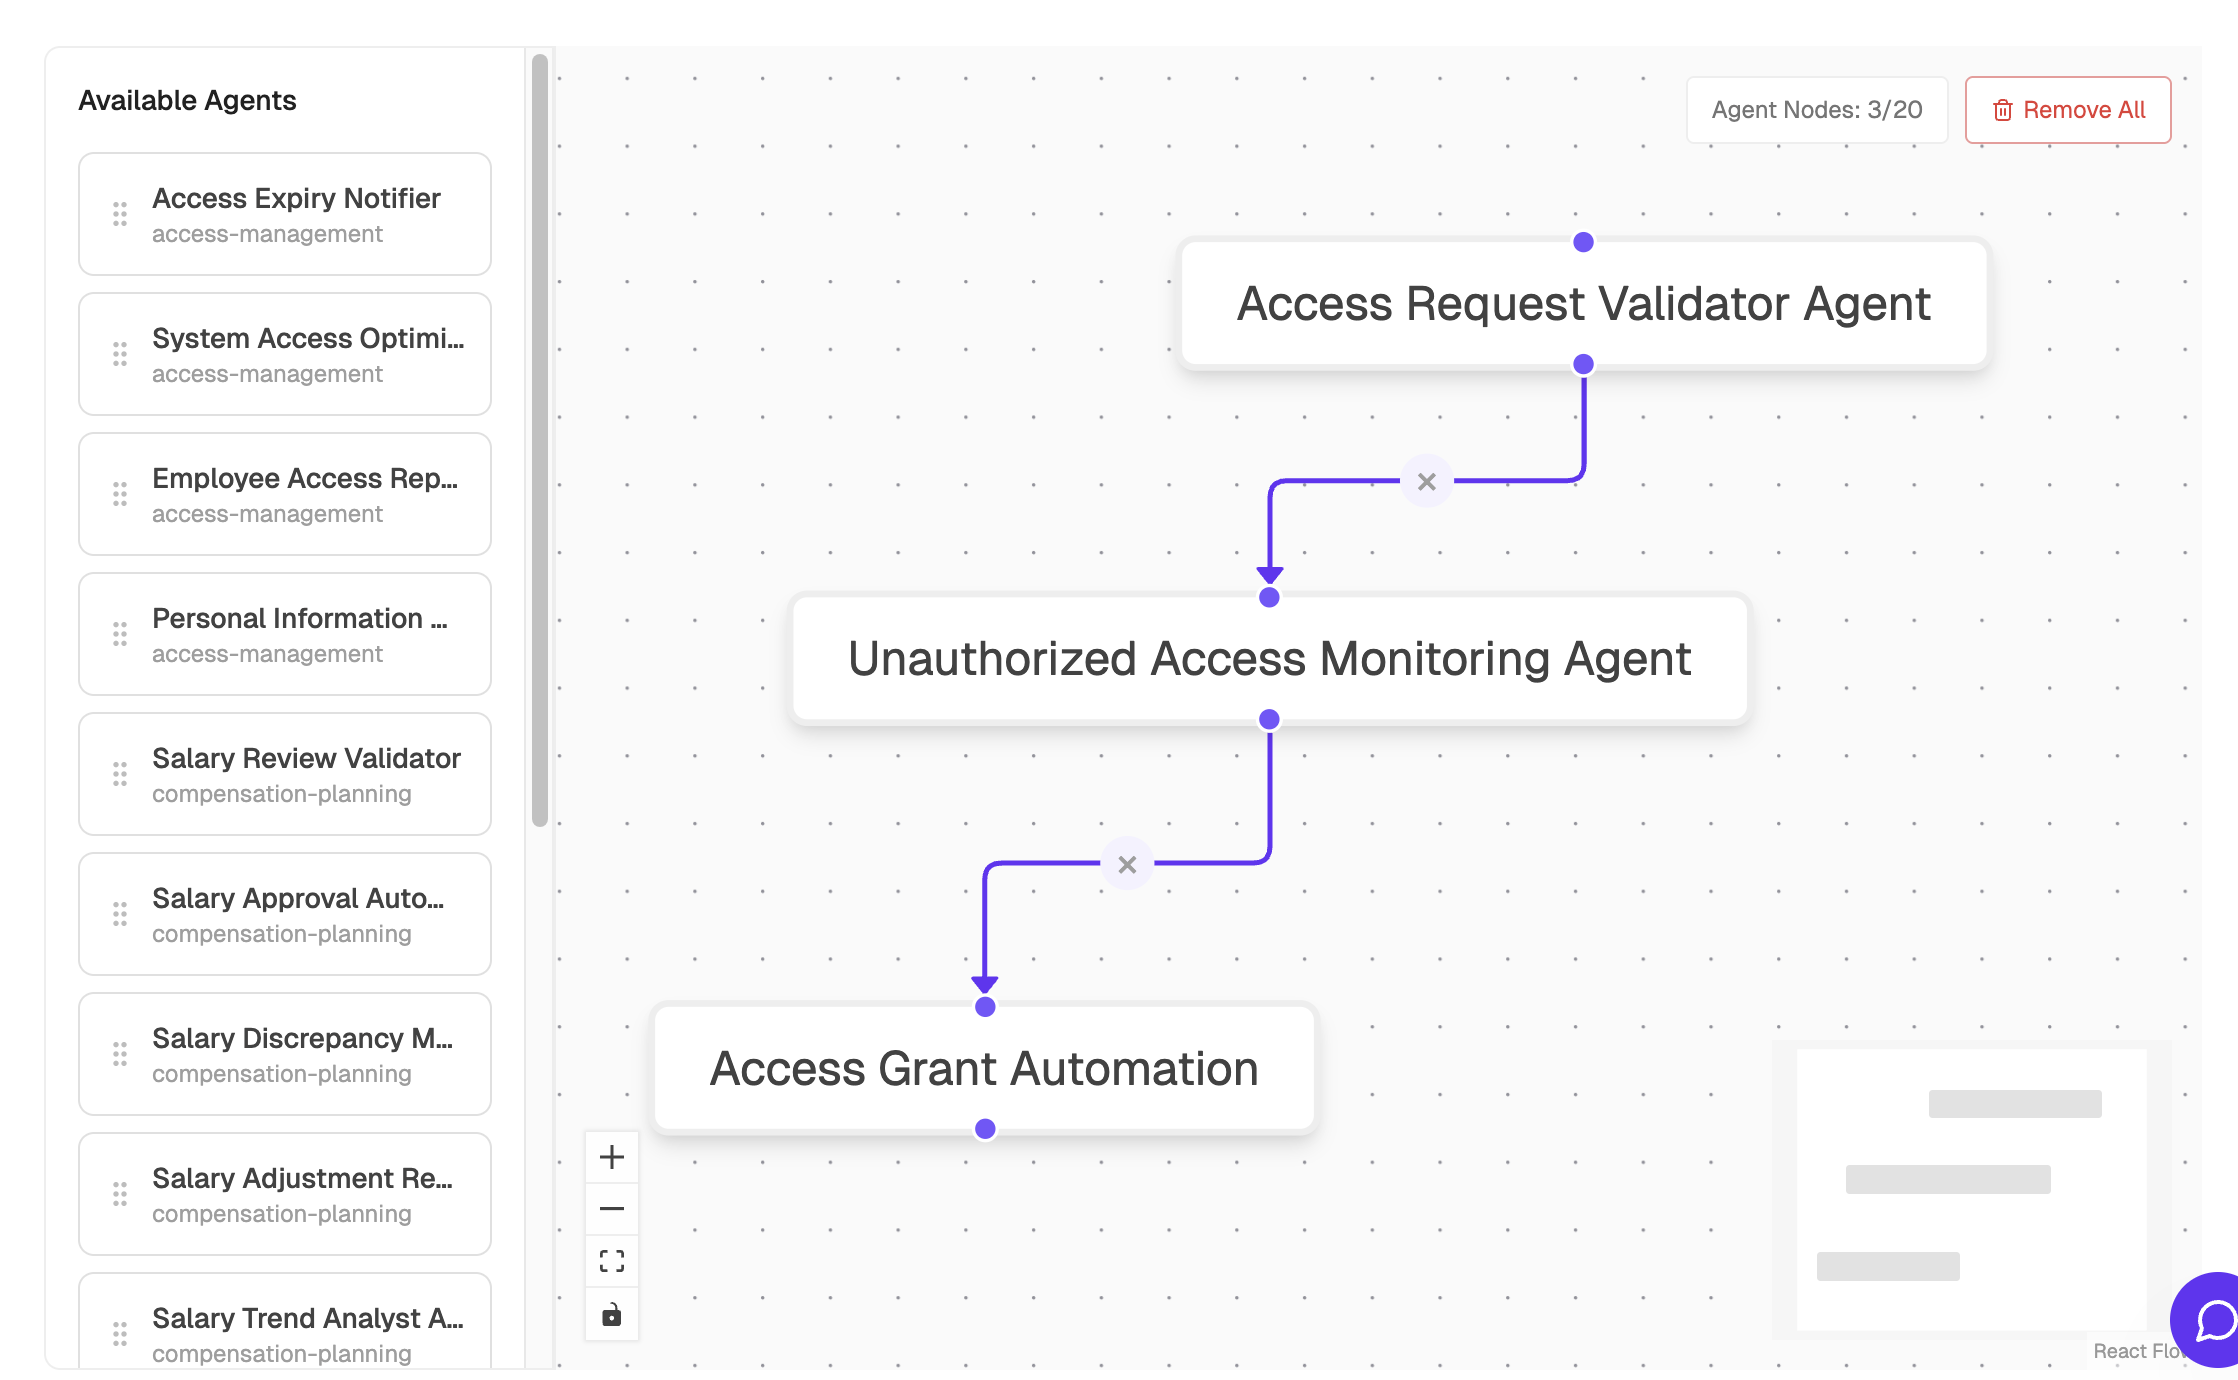Click the Remove All button
The image size is (2238, 1380).
pyautogui.click(x=2068, y=110)
